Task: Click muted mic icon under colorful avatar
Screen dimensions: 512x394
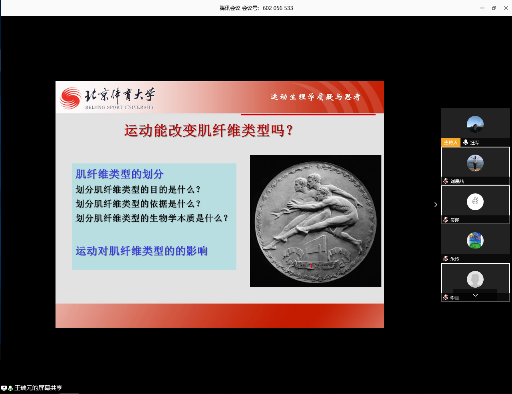Action: coord(445,258)
